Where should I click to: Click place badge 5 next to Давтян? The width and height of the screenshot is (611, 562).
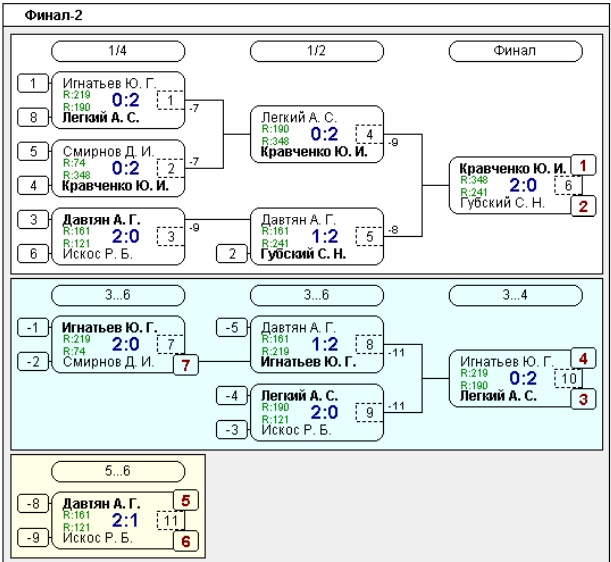click(x=186, y=500)
